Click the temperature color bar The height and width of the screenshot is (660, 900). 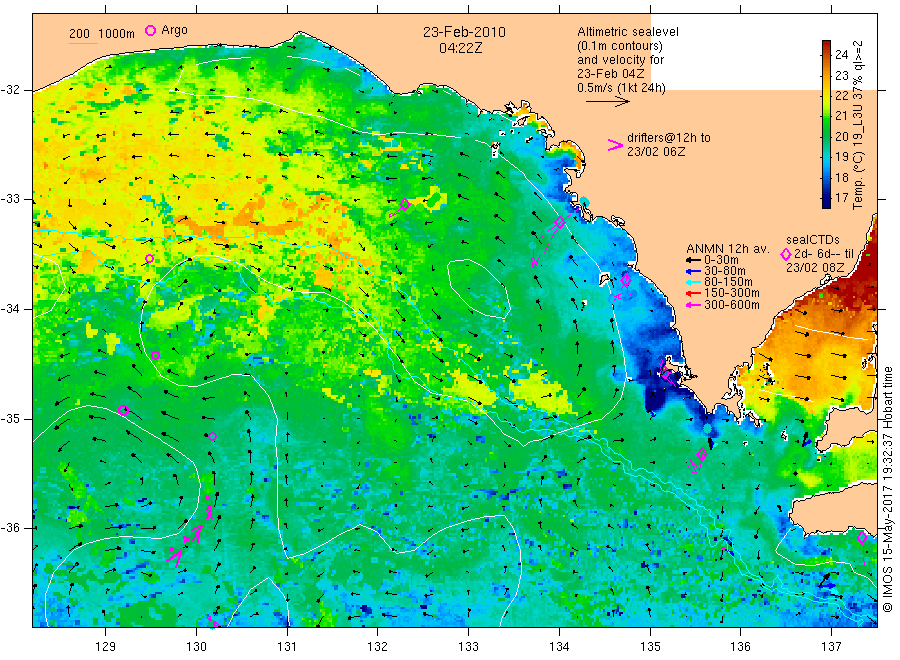(826, 124)
